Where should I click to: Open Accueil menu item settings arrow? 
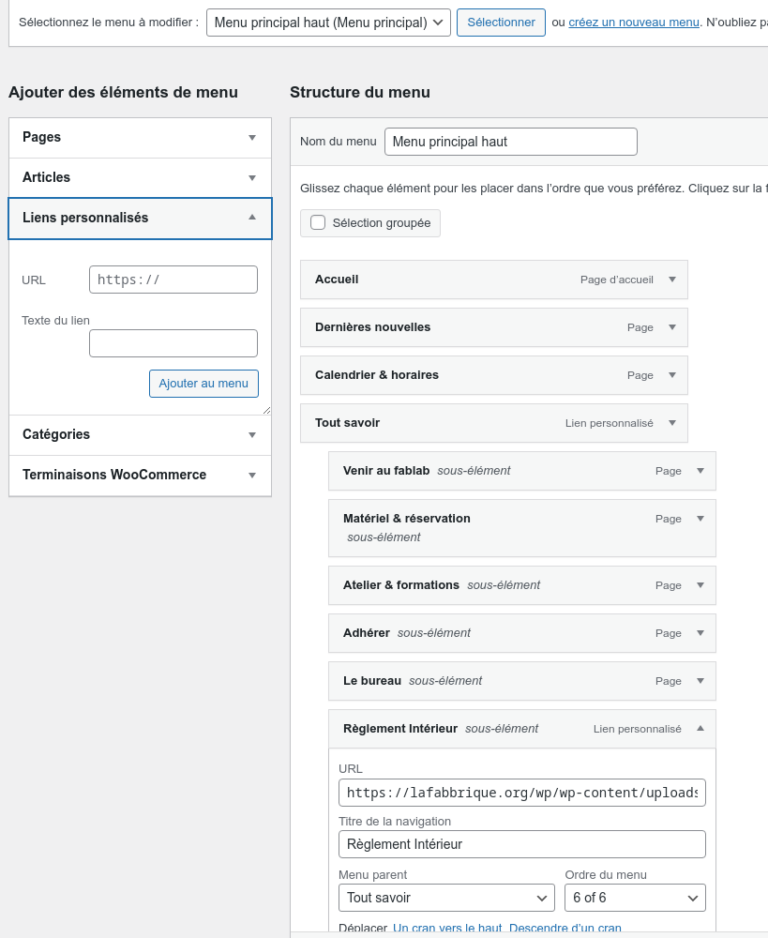coord(672,279)
